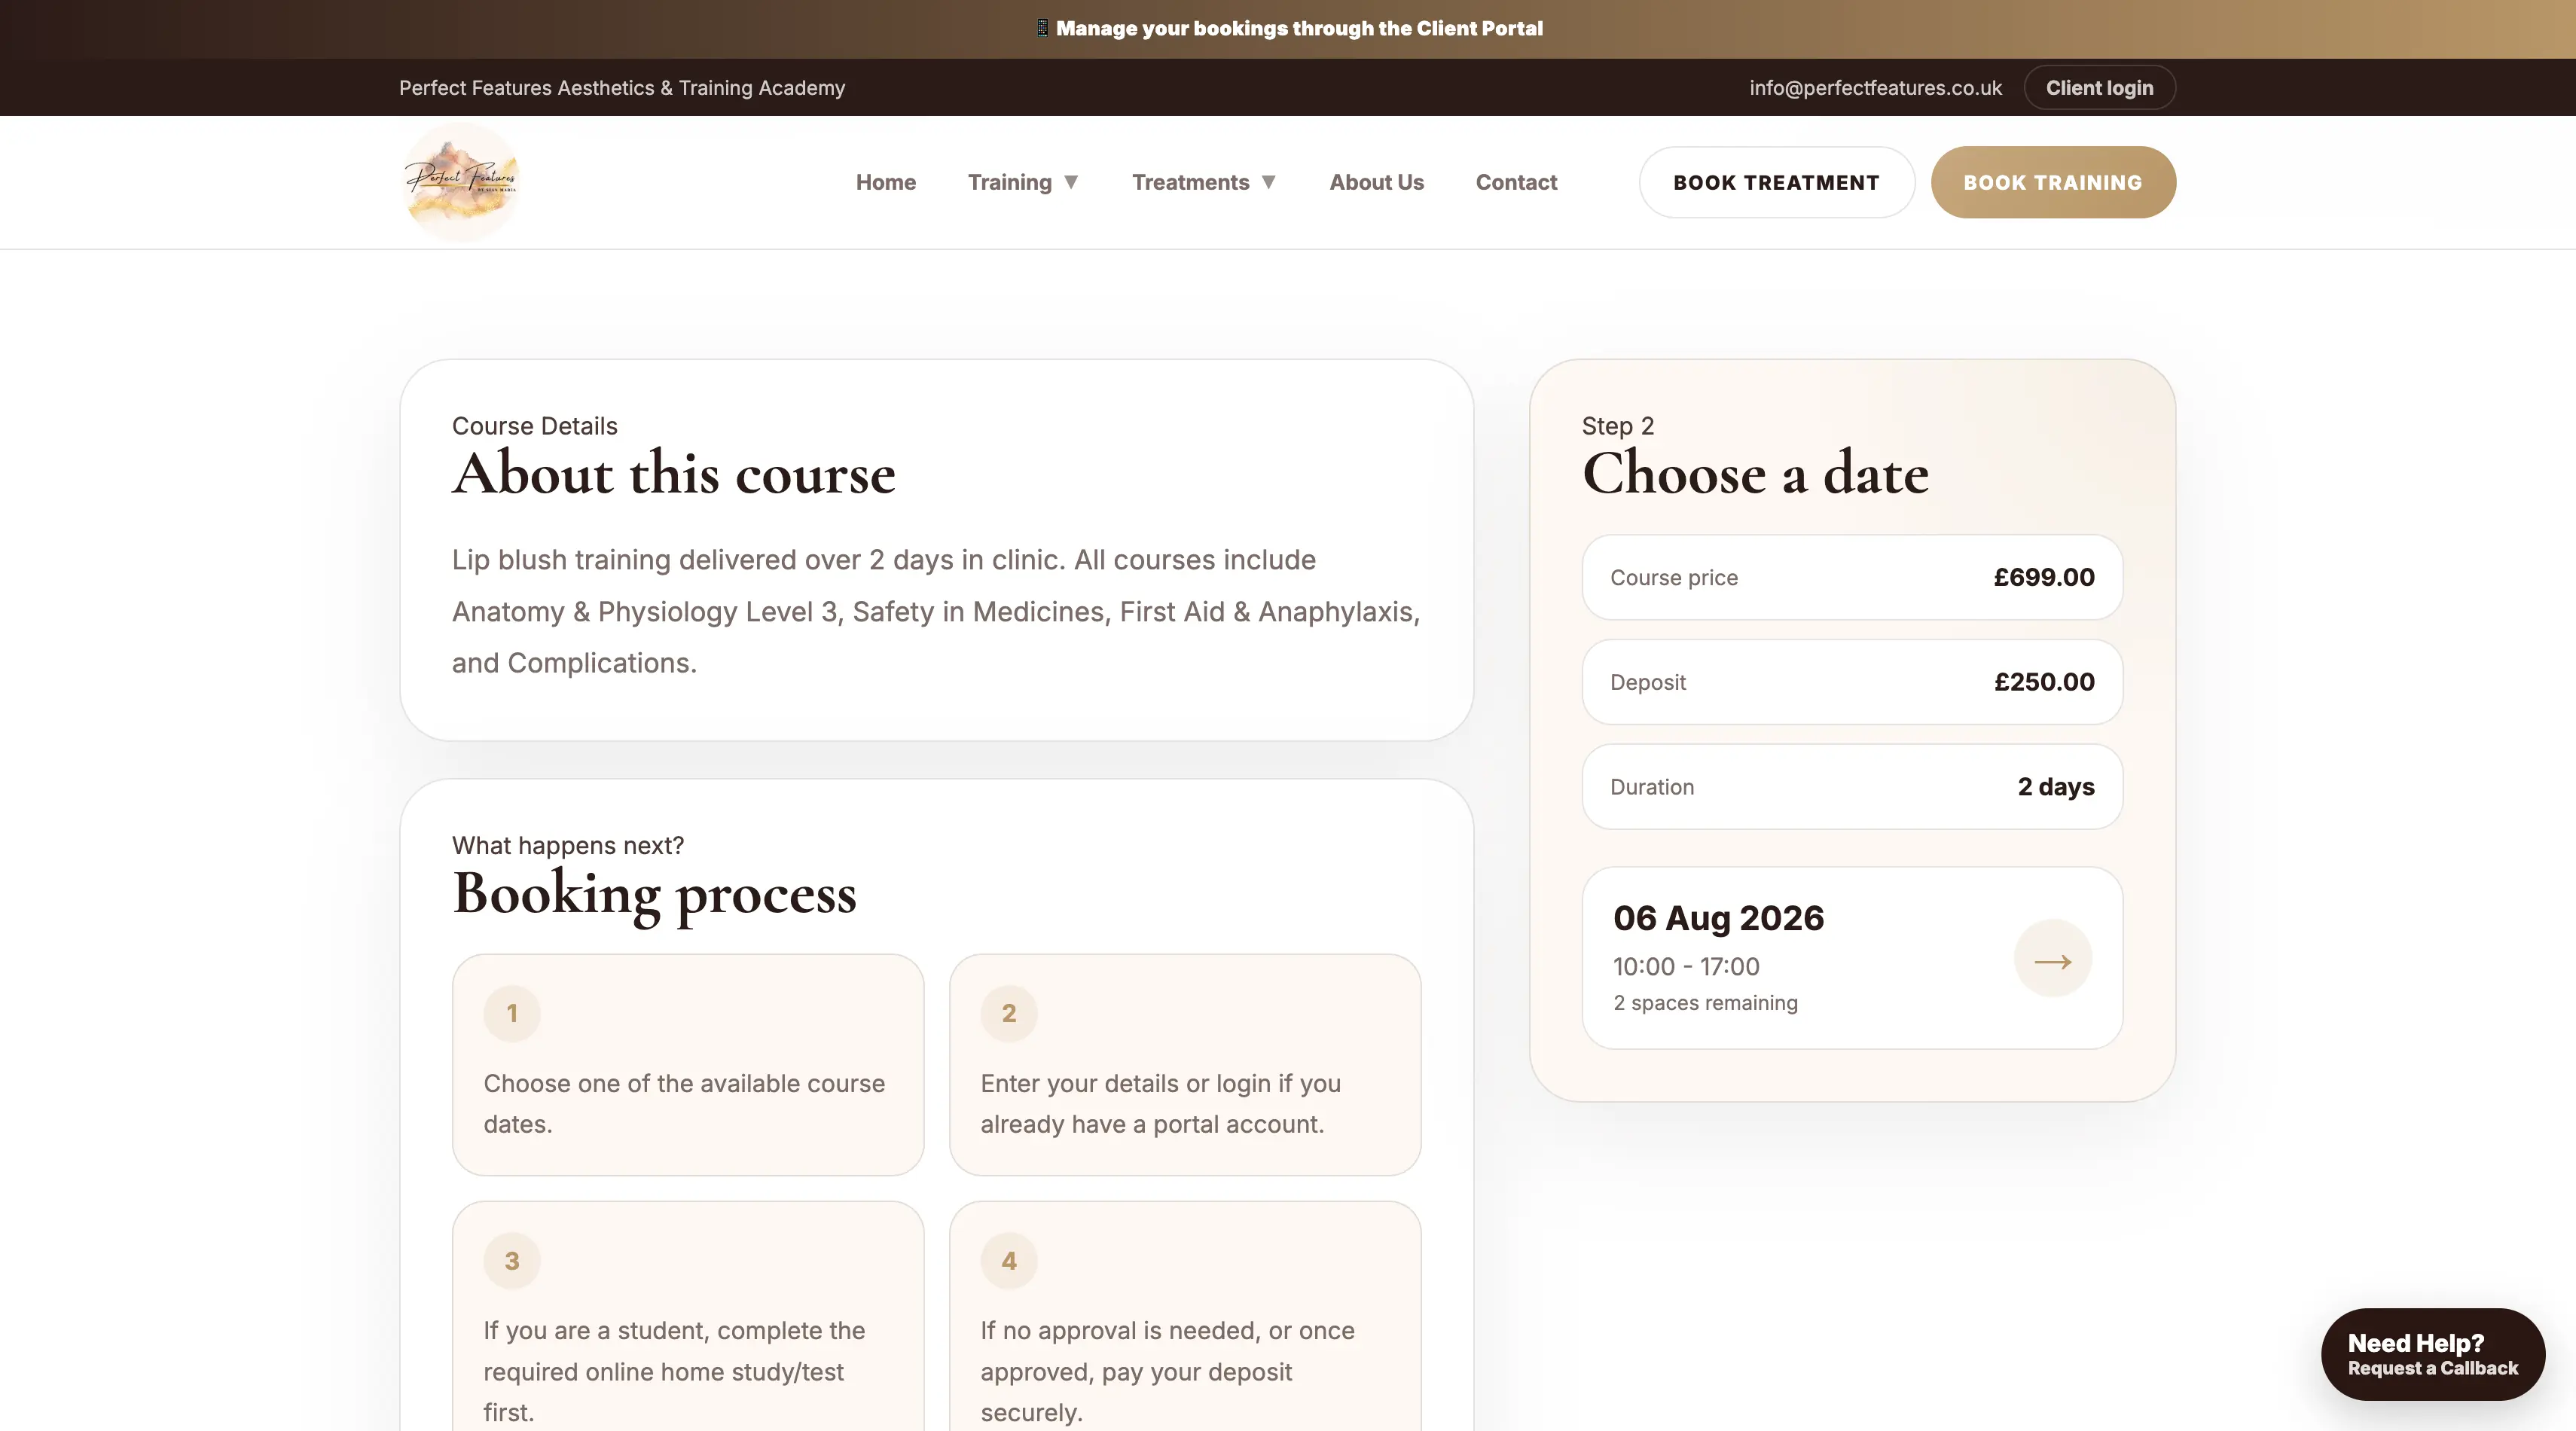Click "Perfect Features Aesthetics & Training Academy" text
Image resolution: width=2576 pixels, height=1431 pixels.
622,88
